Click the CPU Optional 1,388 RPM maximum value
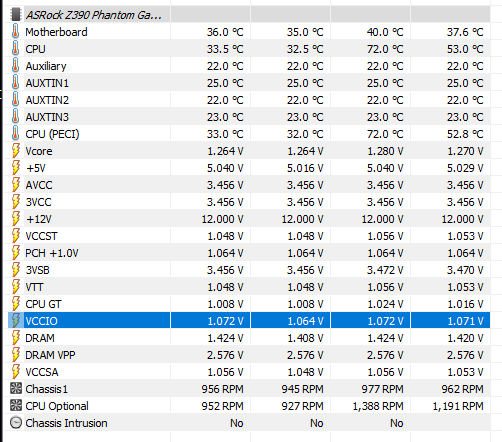The height and width of the screenshot is (442, 502). point(378,406)
